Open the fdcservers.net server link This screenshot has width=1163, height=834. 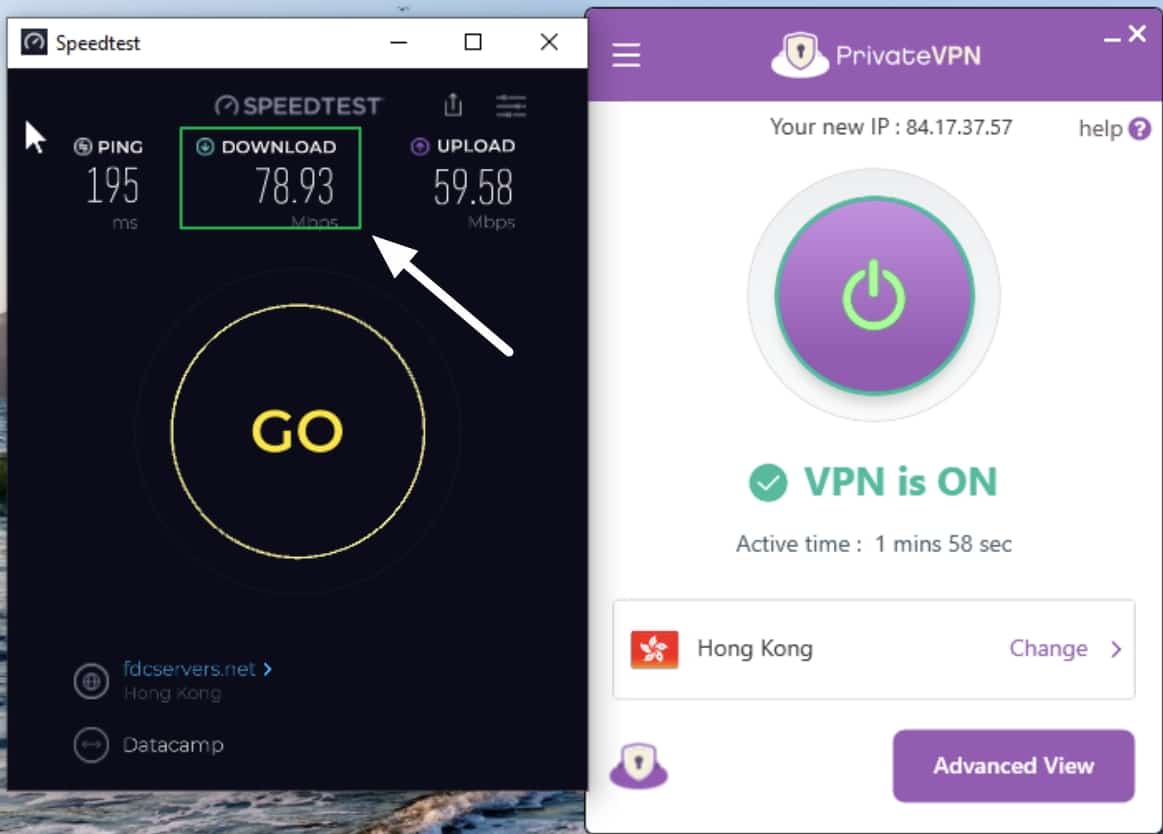tap(189, 669)
